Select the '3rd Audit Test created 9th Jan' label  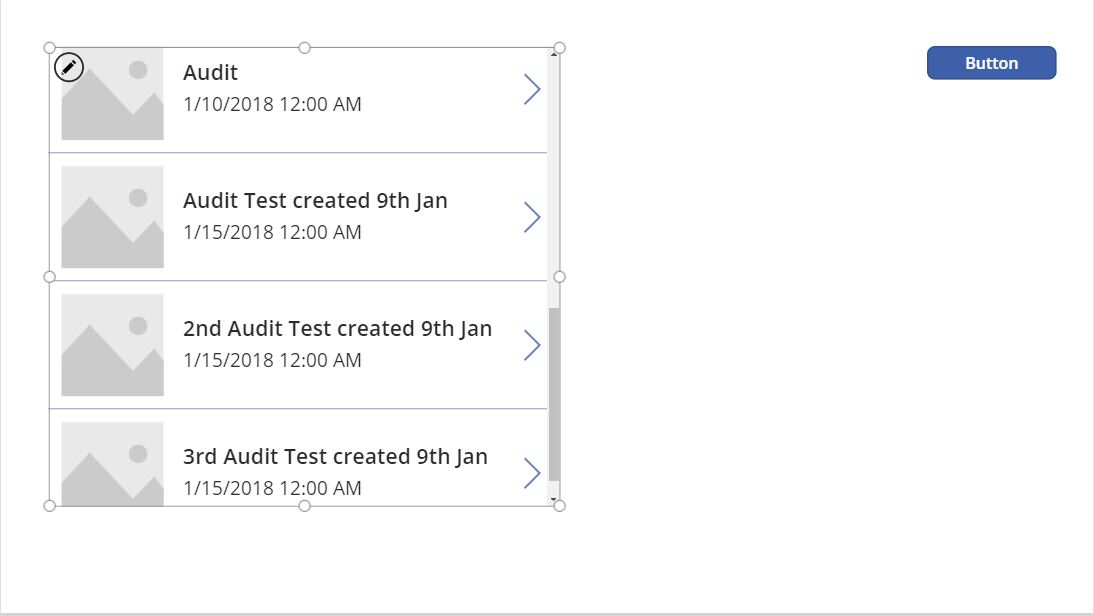coord(335,456)
